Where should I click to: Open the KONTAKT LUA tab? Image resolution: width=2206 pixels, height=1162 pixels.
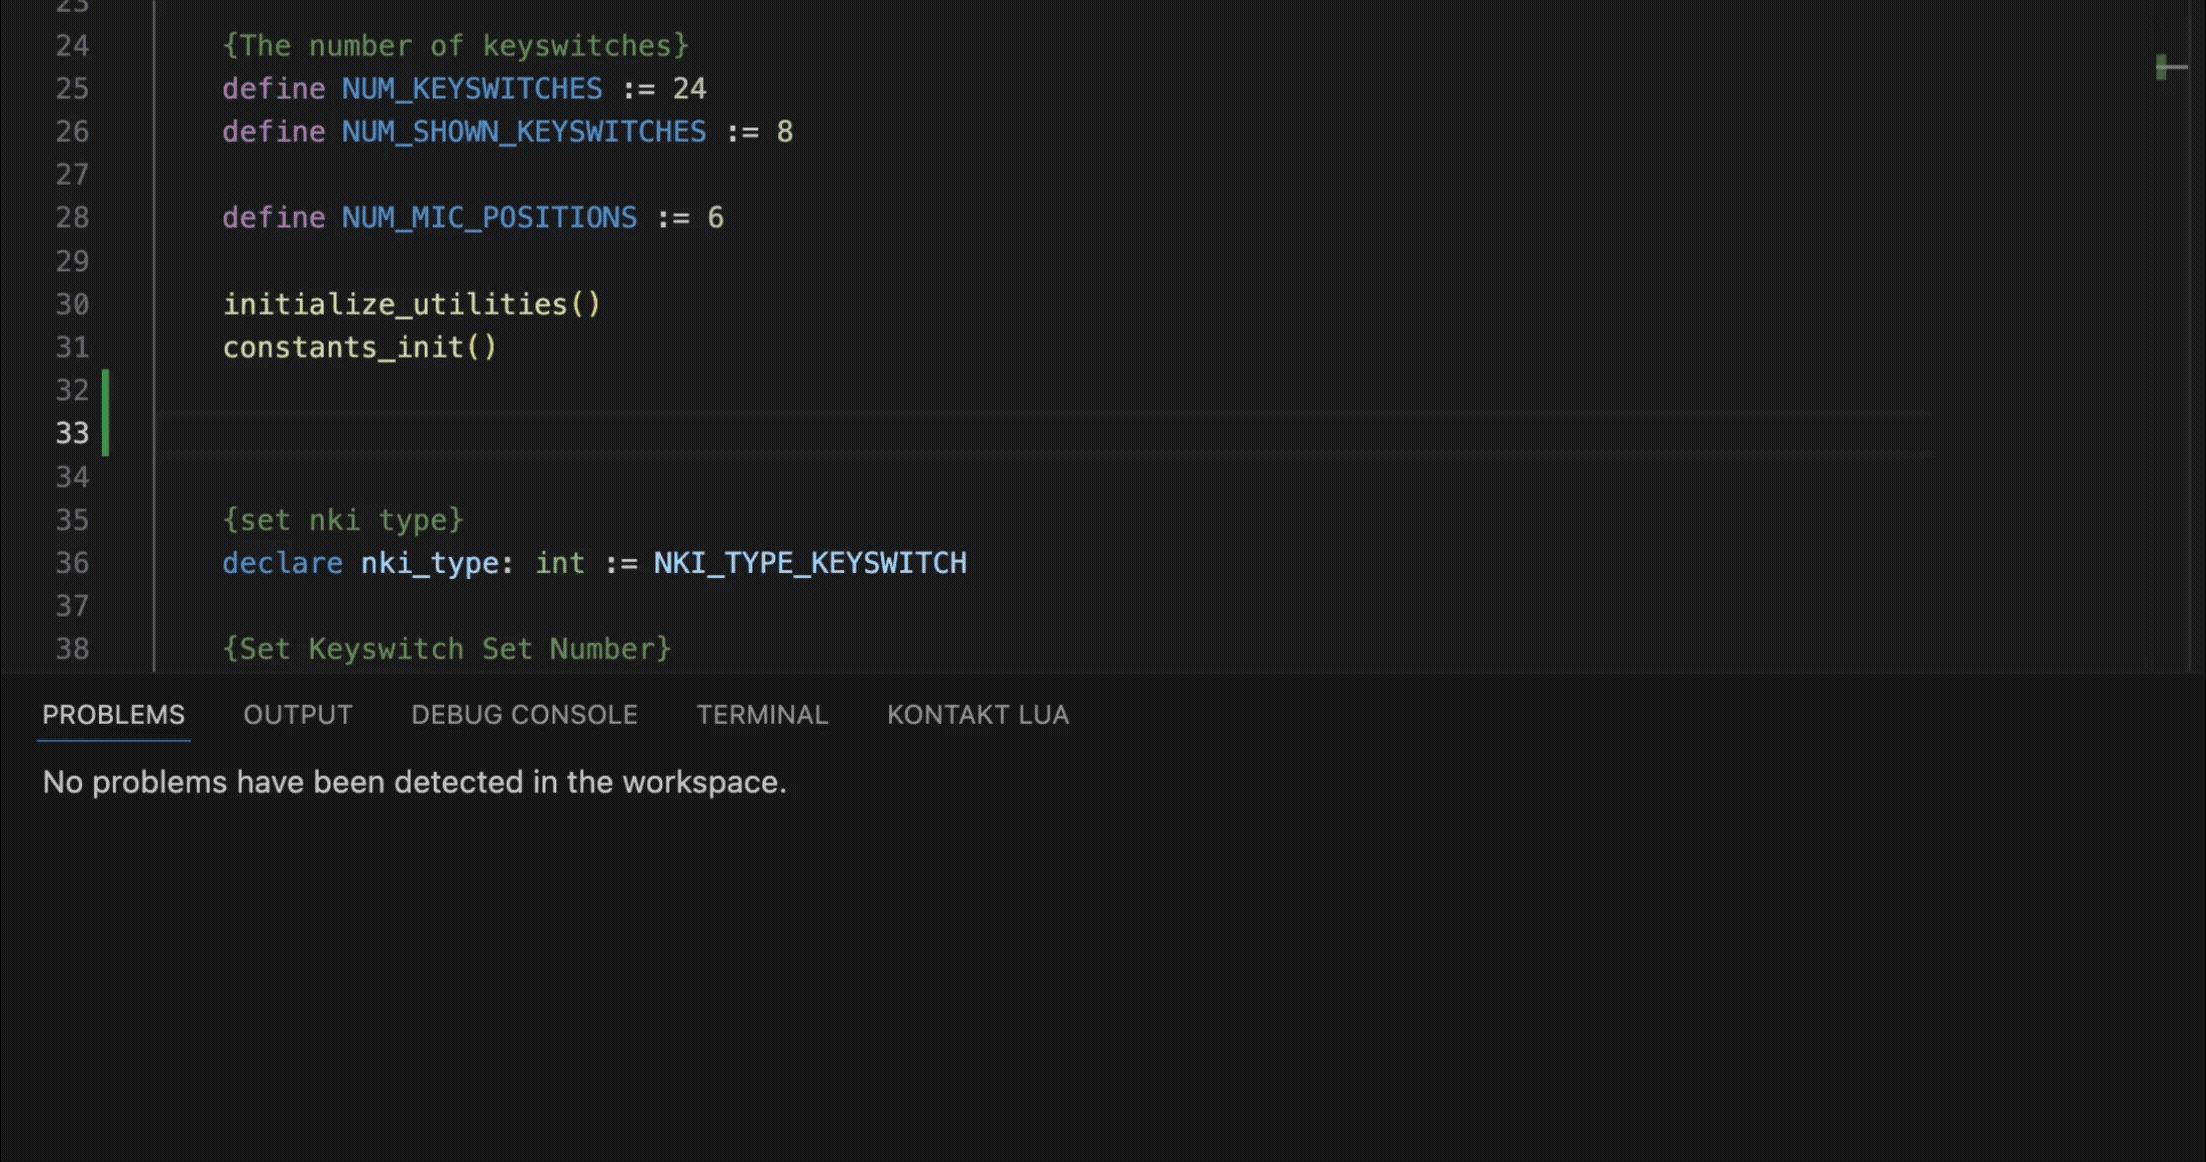pyautogui.click(x=978, y=715)
